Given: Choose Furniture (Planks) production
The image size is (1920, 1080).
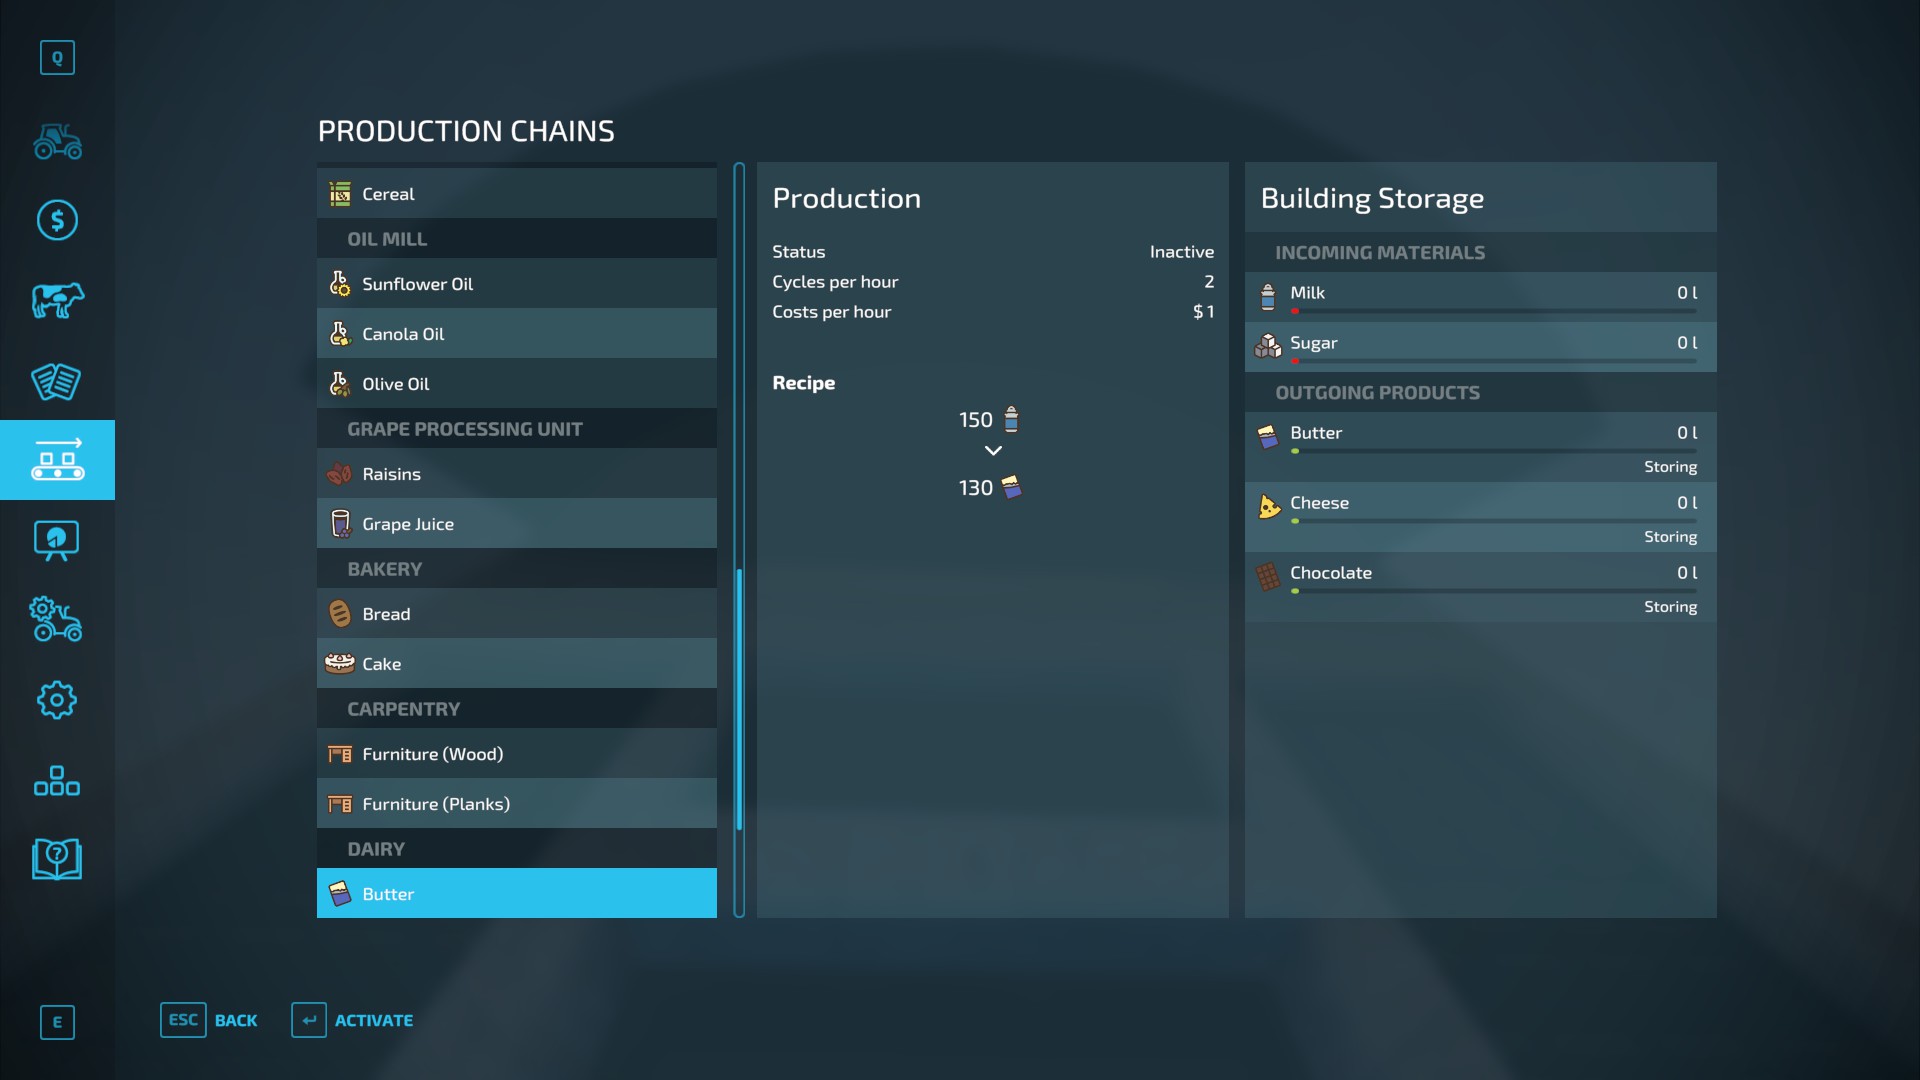Looking at the screenshot, I should click(516, 804).
